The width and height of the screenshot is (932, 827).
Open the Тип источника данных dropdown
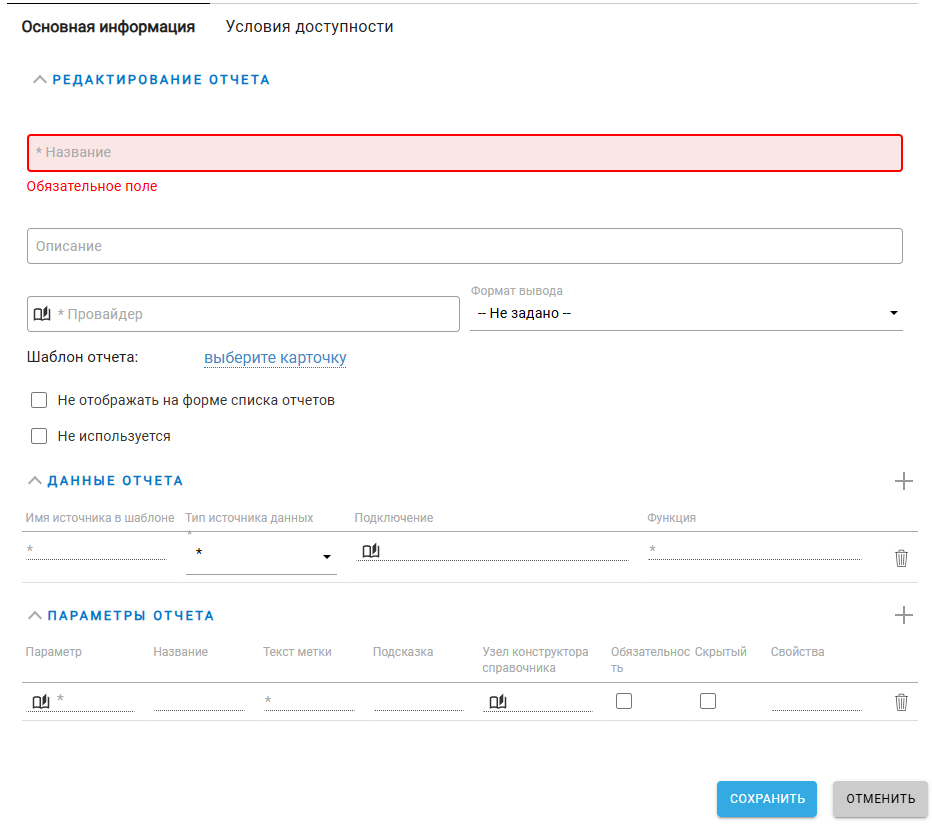pos(262,556)
